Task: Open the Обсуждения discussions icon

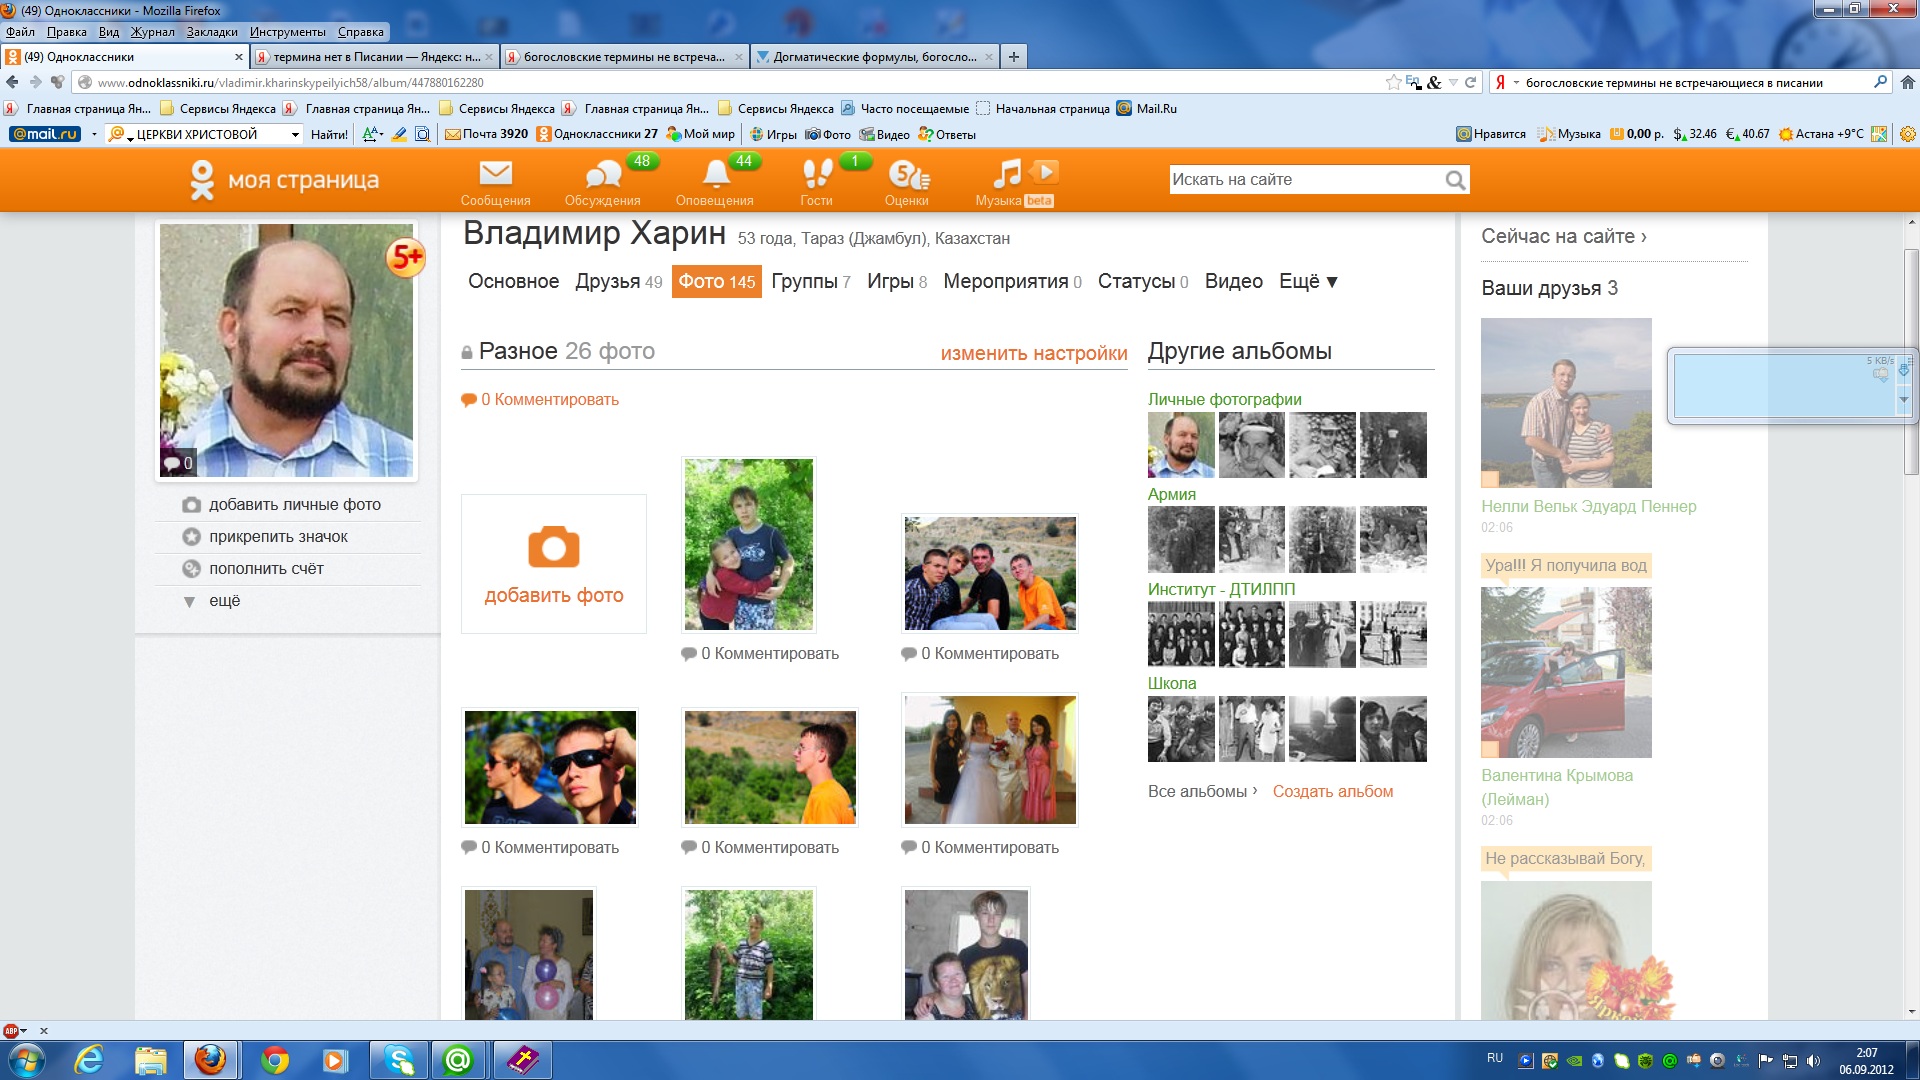Action: pos(602,176)
